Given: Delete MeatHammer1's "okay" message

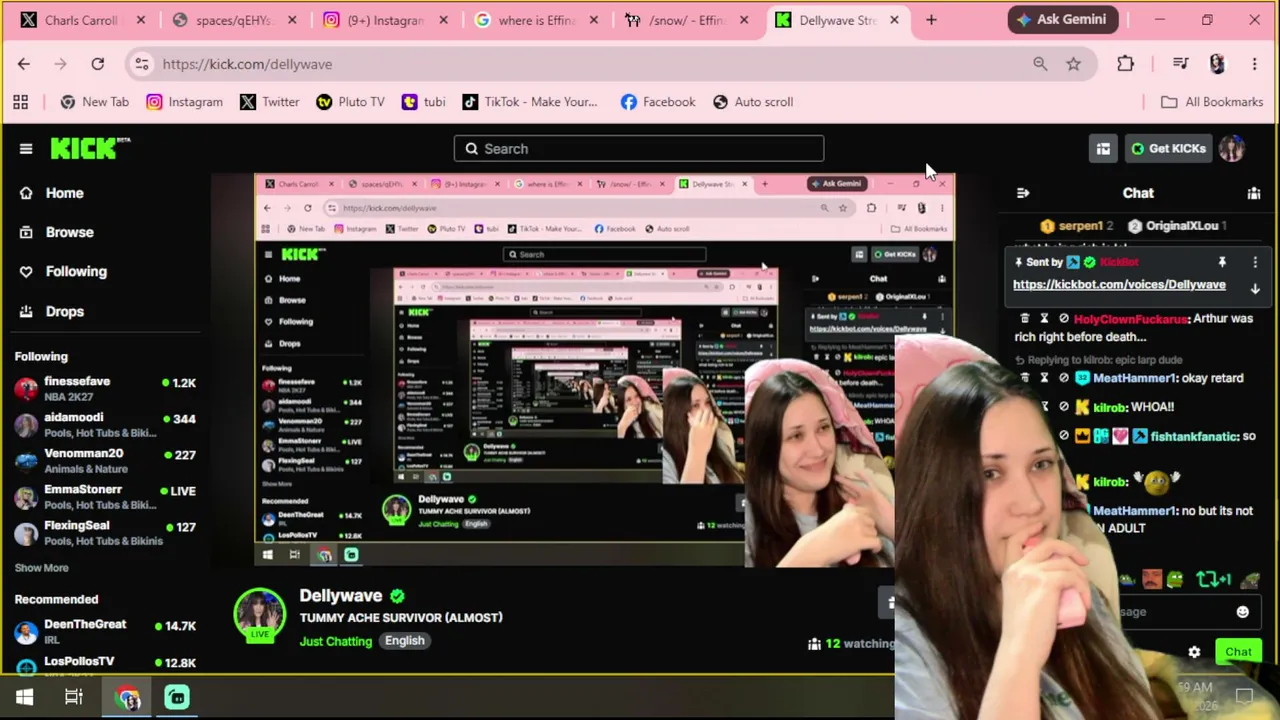Looking at the screenshot, I should 1024,378.
